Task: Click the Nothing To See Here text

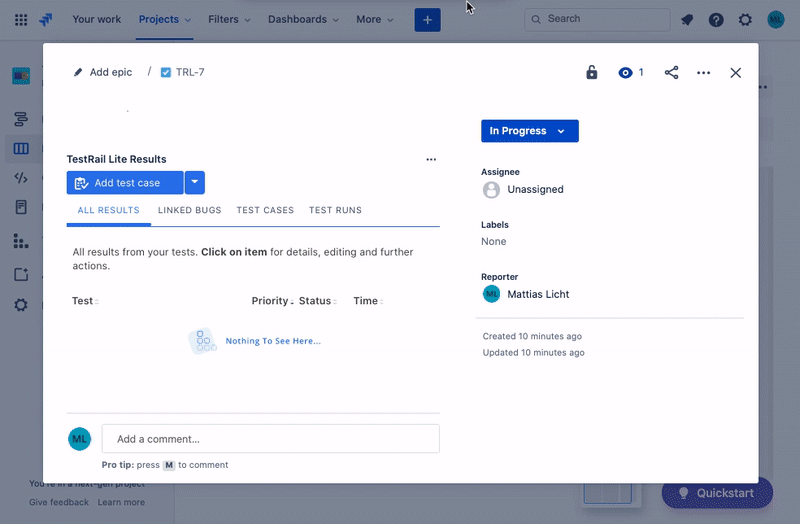Action: point(273,341)
